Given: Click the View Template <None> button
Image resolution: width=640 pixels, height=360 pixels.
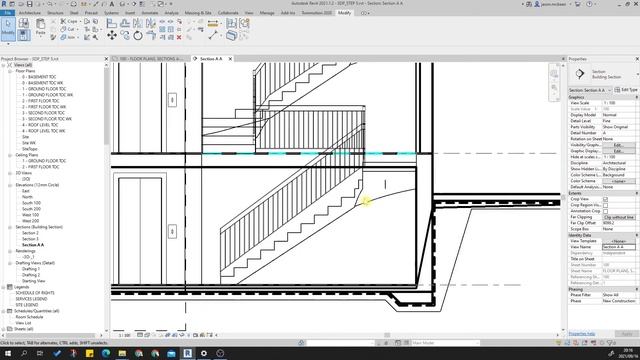Looking at the screenshot, I should (619, 241).
